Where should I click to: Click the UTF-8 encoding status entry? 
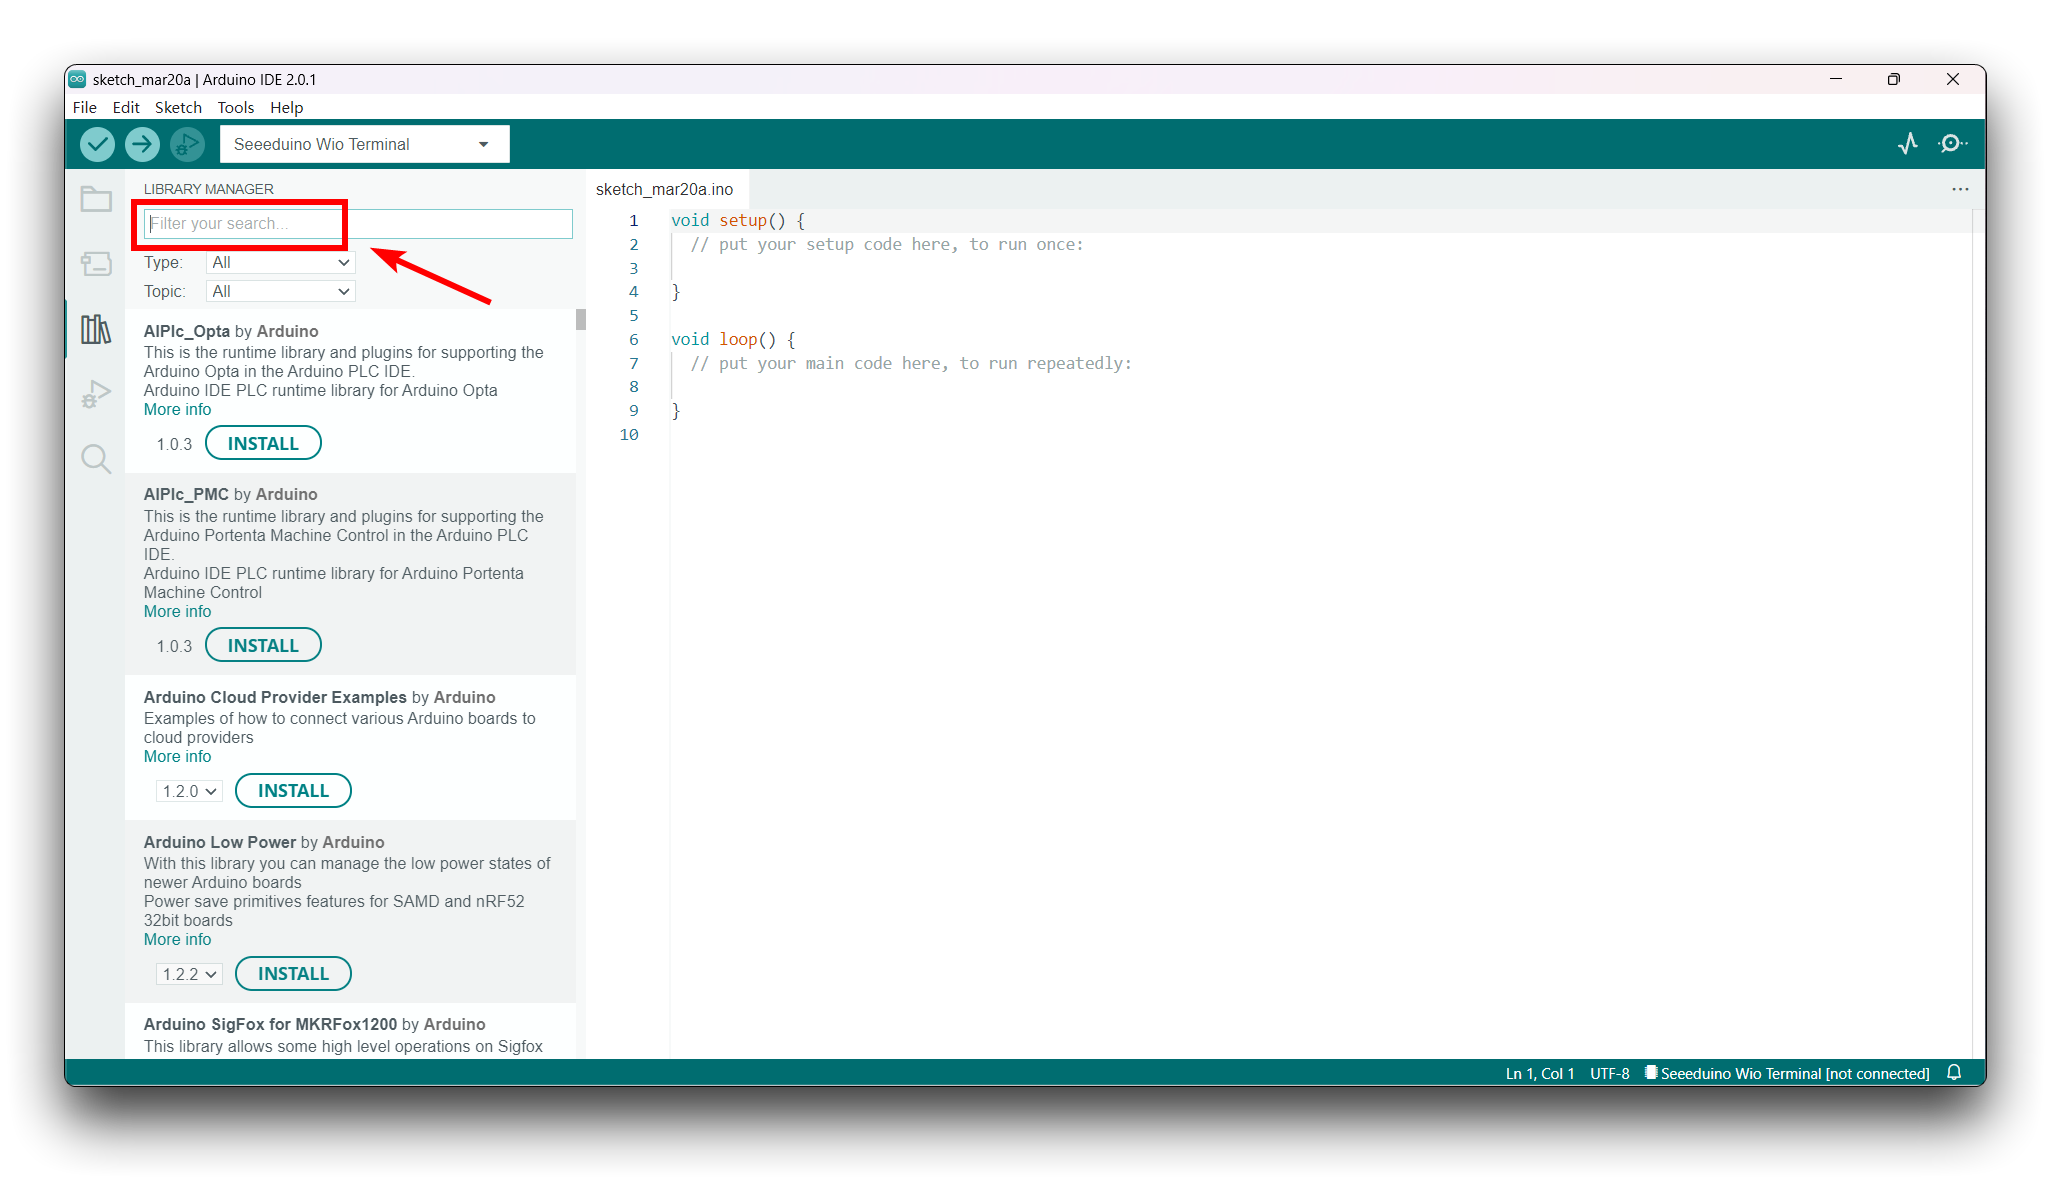click(1610, 1073)
